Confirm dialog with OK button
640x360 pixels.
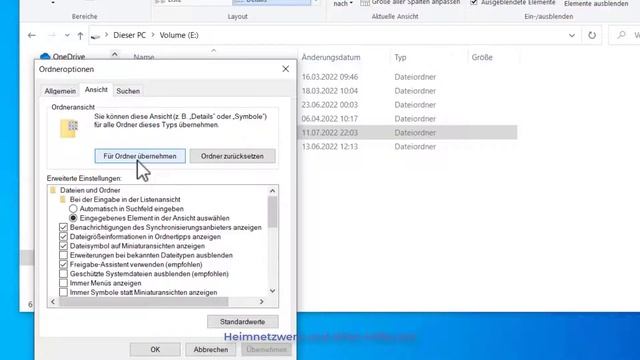[x=155, y=349]
